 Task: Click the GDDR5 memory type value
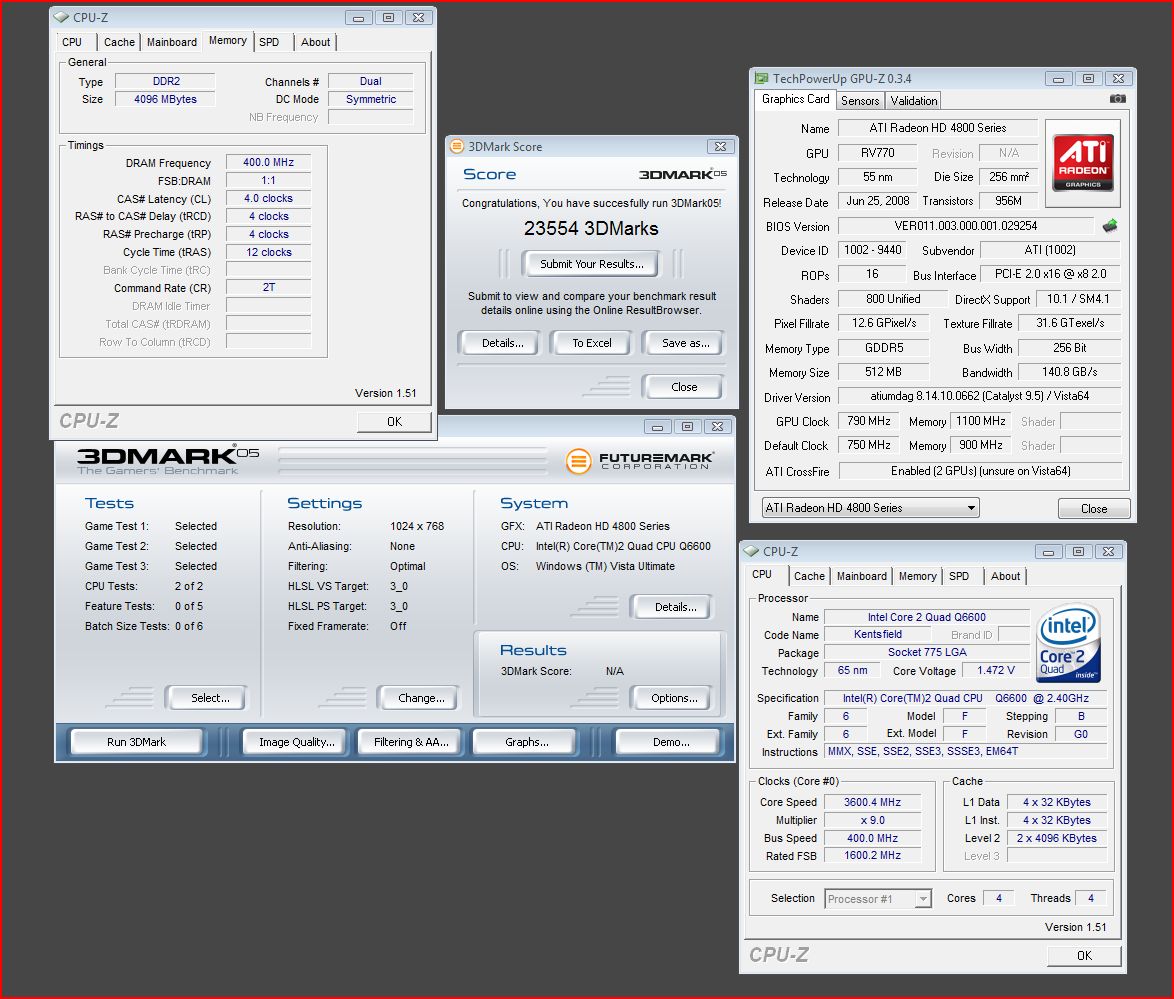point(883,348)
